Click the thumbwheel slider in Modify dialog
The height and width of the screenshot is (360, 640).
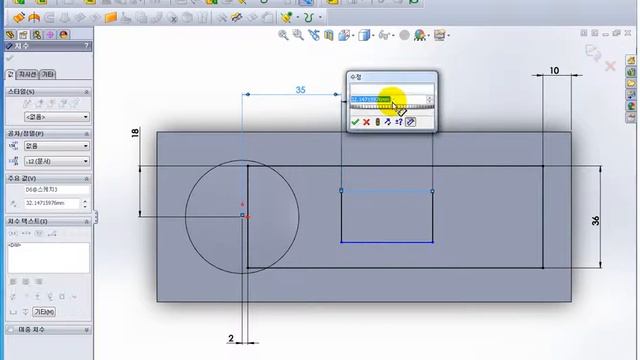click(392, 107)
